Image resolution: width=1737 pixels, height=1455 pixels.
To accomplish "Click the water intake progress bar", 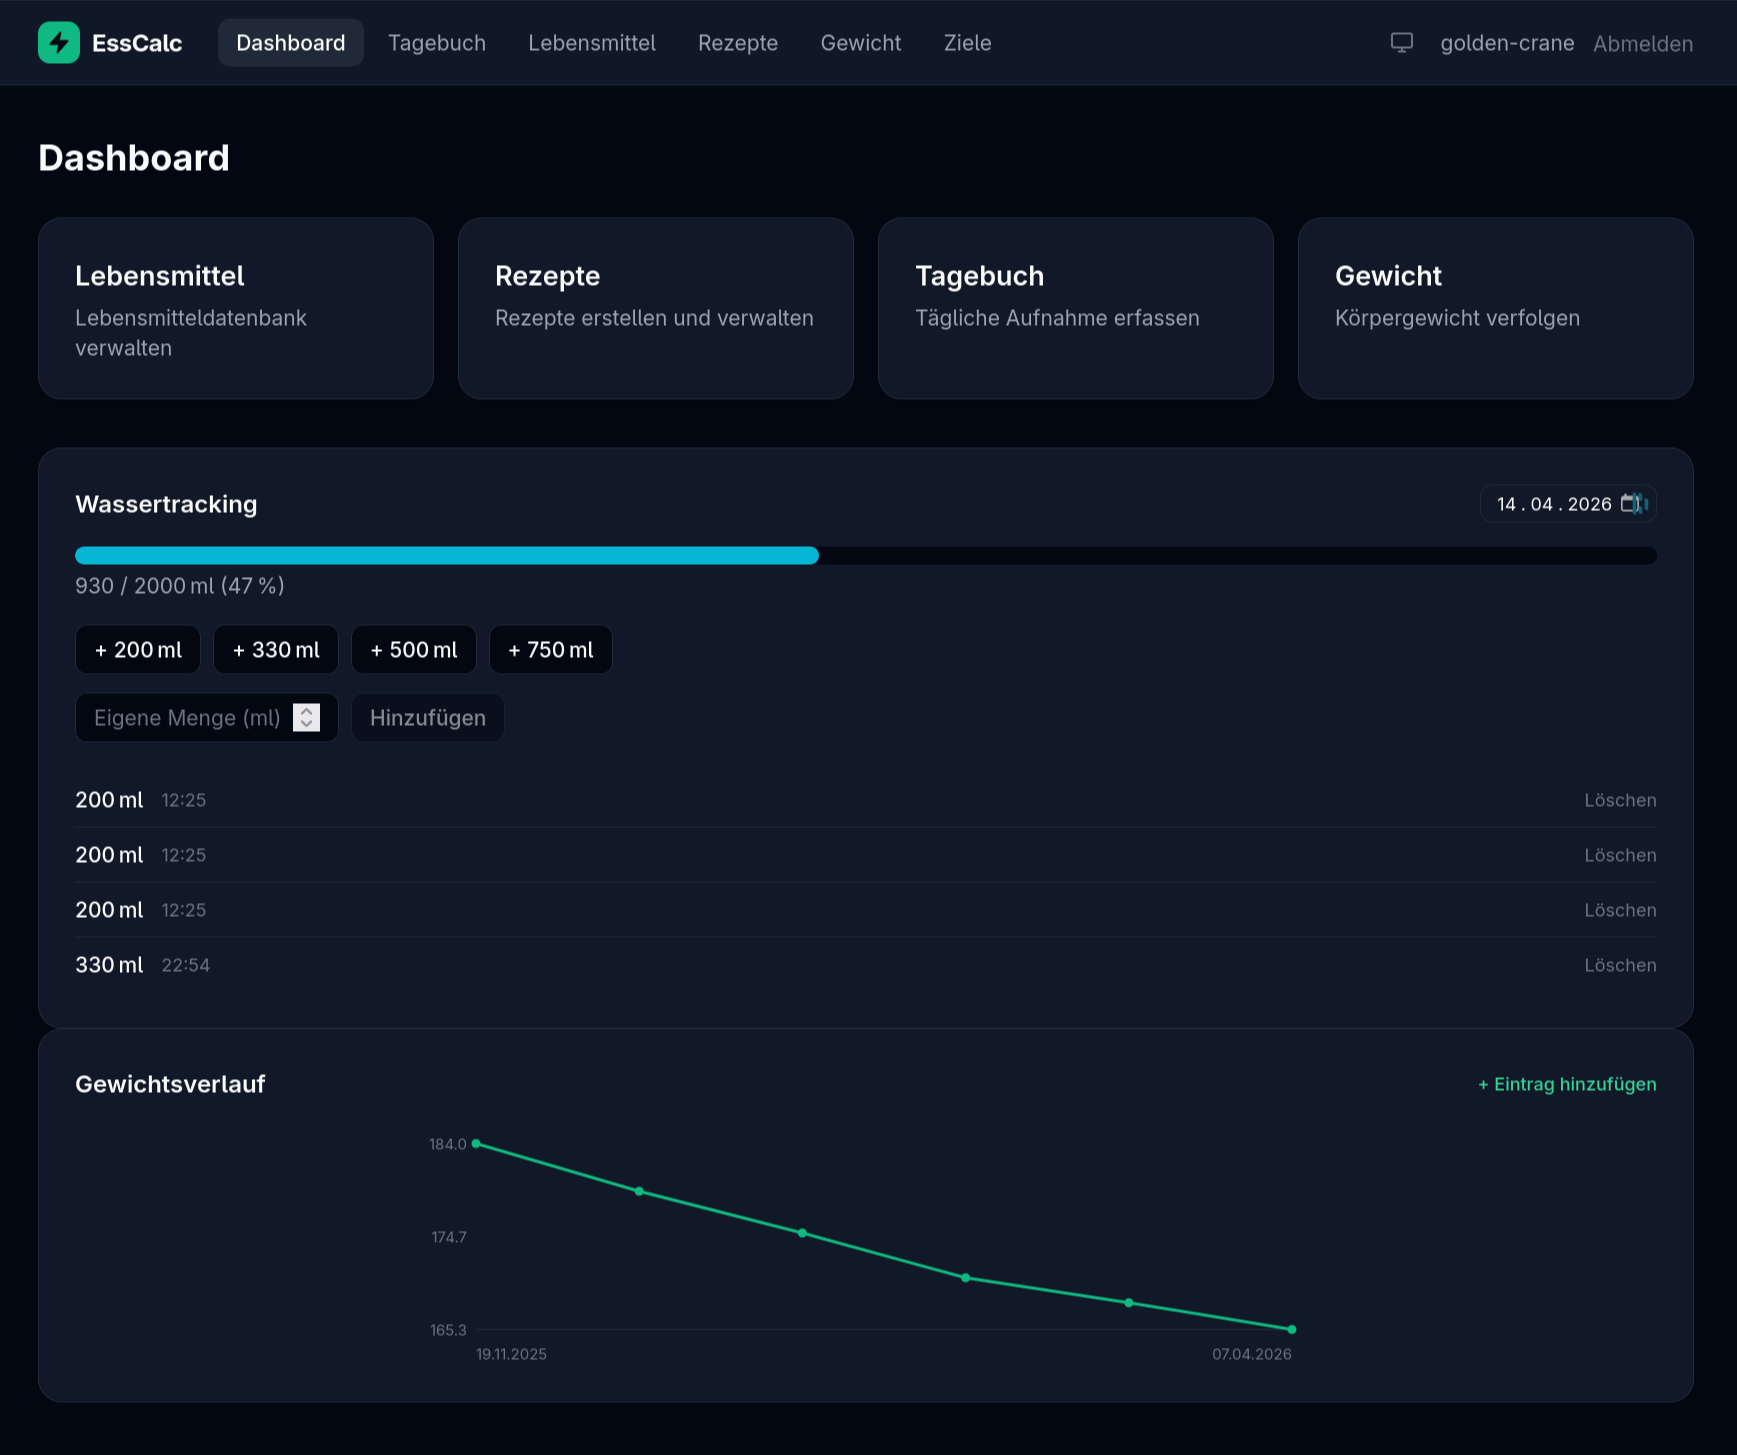I will pos(866,556).
